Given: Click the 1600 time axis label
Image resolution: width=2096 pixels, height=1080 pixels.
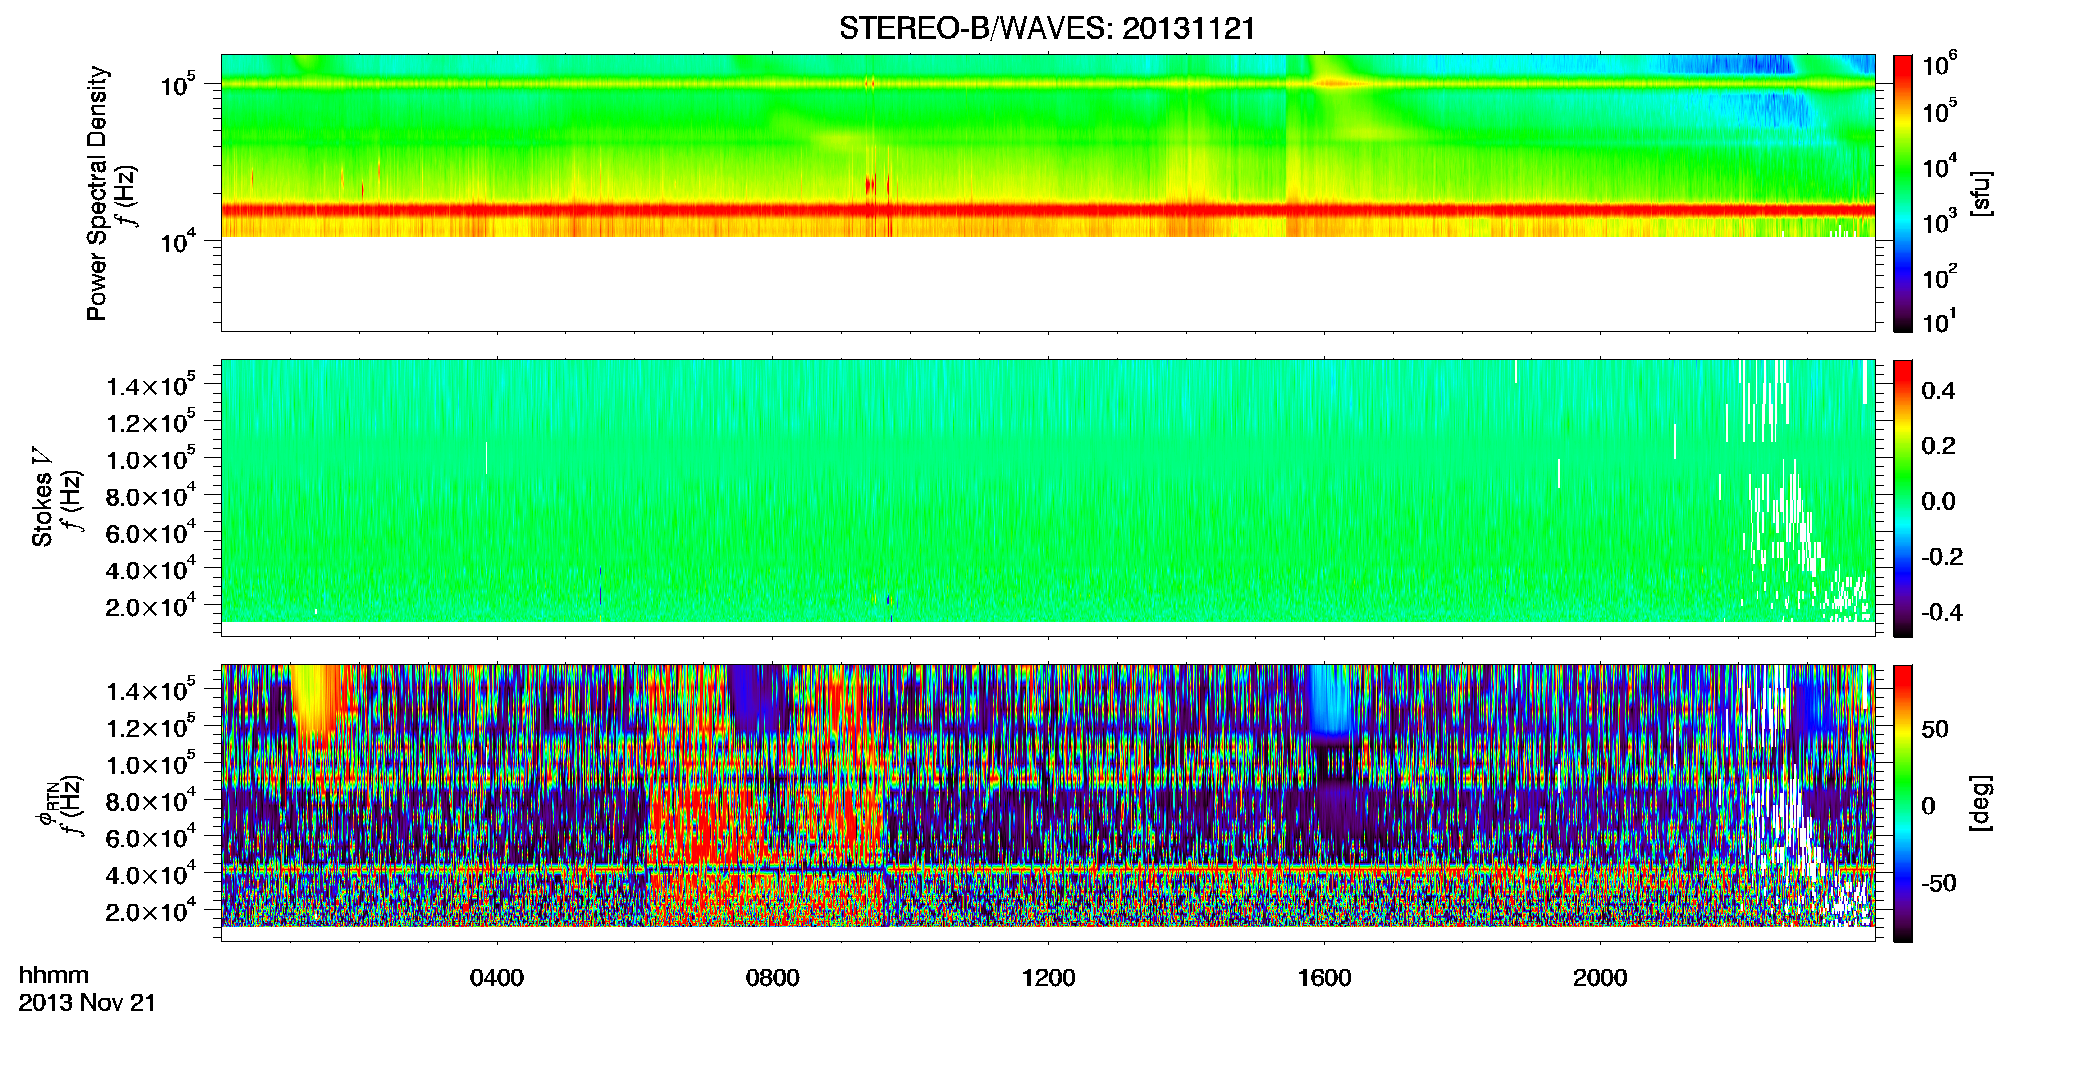Looking at the screenshot, I should pyautogui.click(x=1324, y=978).
